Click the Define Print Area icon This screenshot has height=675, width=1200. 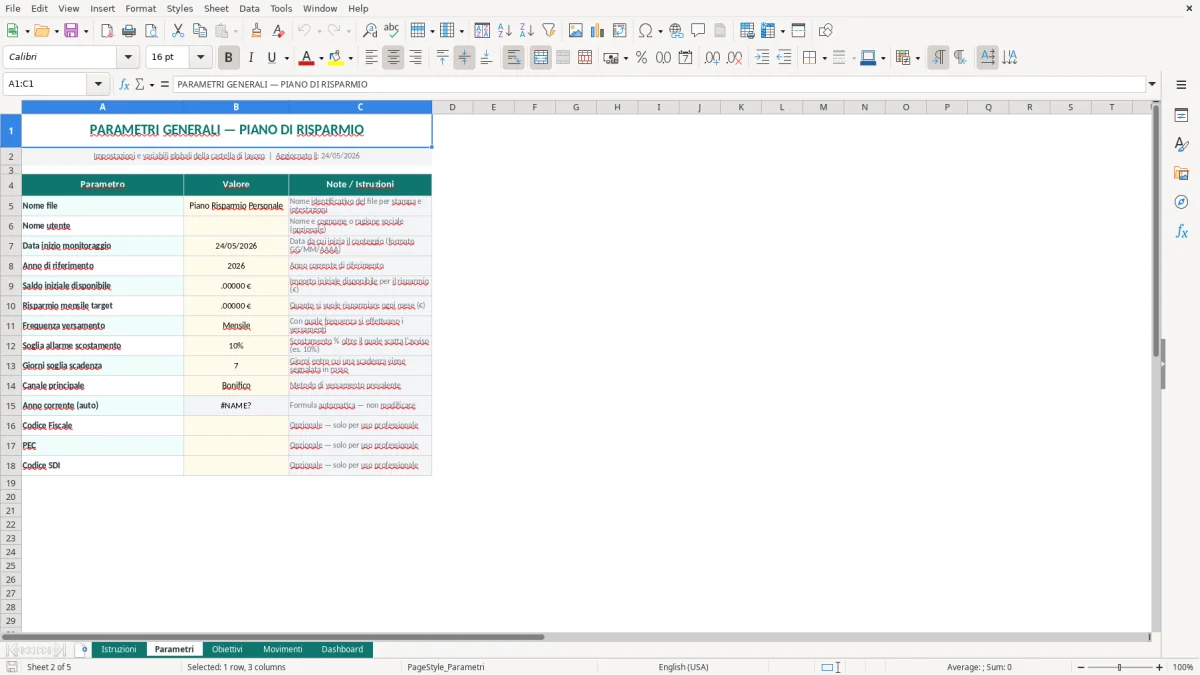[x=747, y=31]
